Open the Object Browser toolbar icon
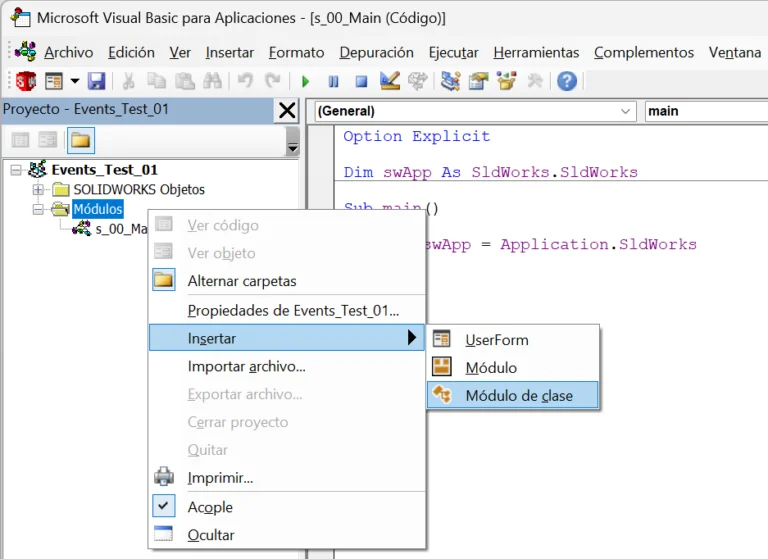Image resolution: width=768 pixels, height=559 pixels. point(506,81)
